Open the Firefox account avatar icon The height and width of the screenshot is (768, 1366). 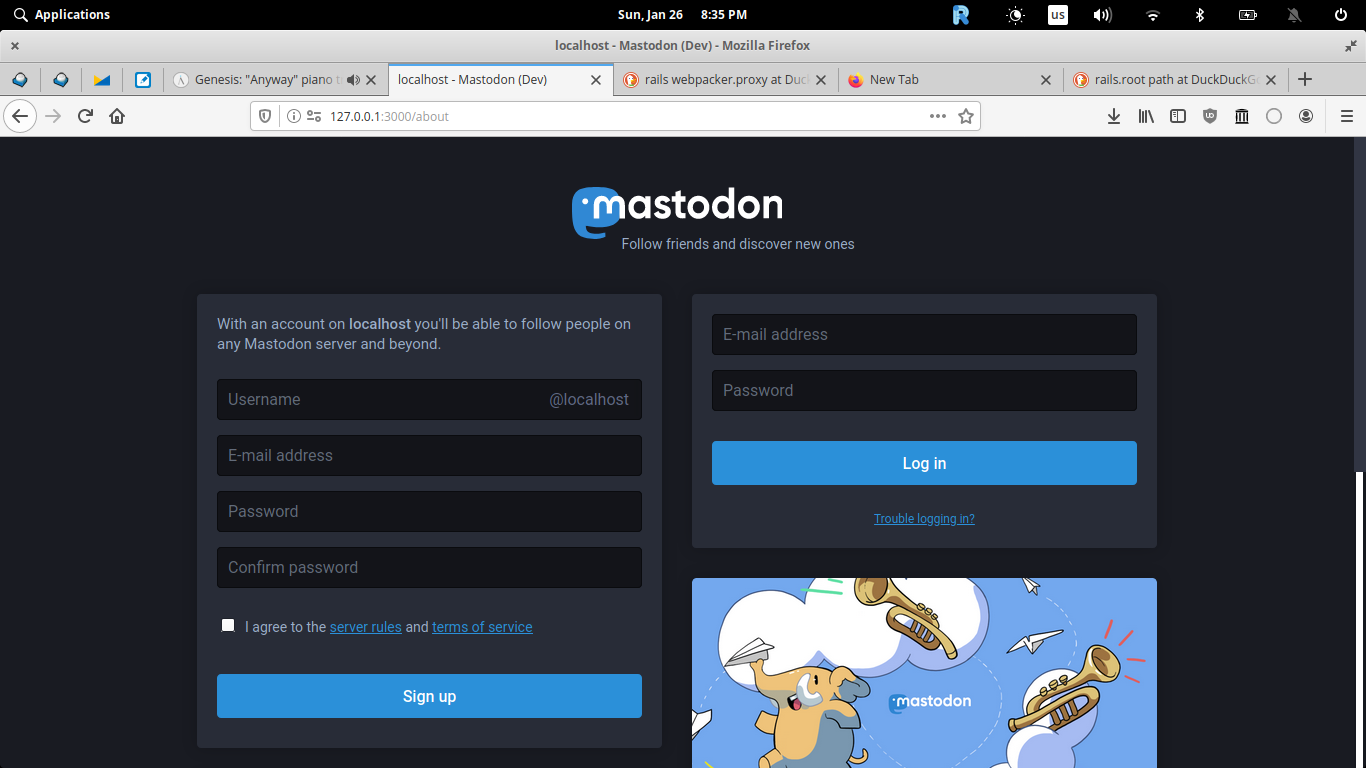(1306, 116)
